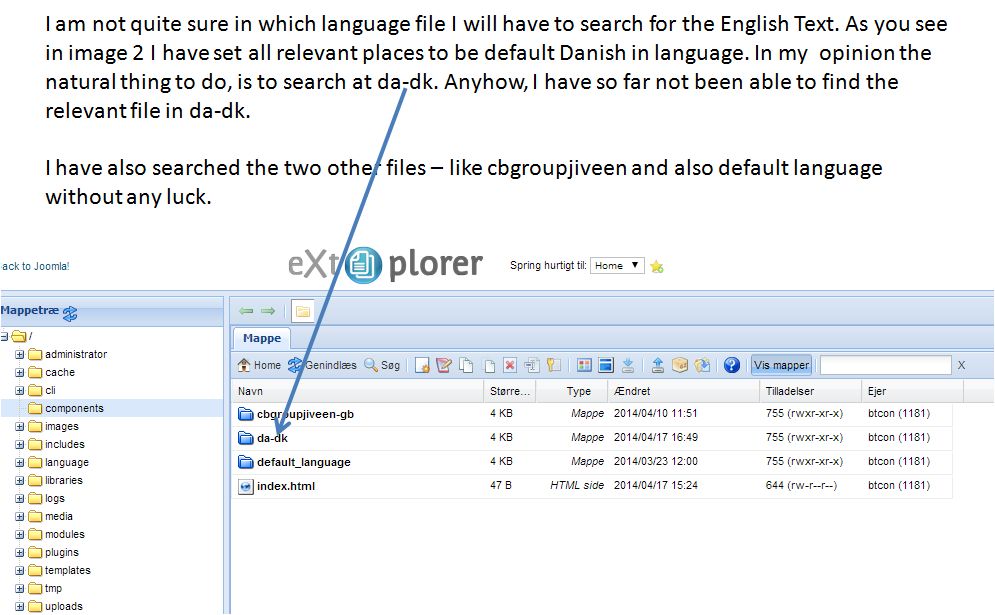
Task: Click the eXtplorer logo
Action: point(385,264)
